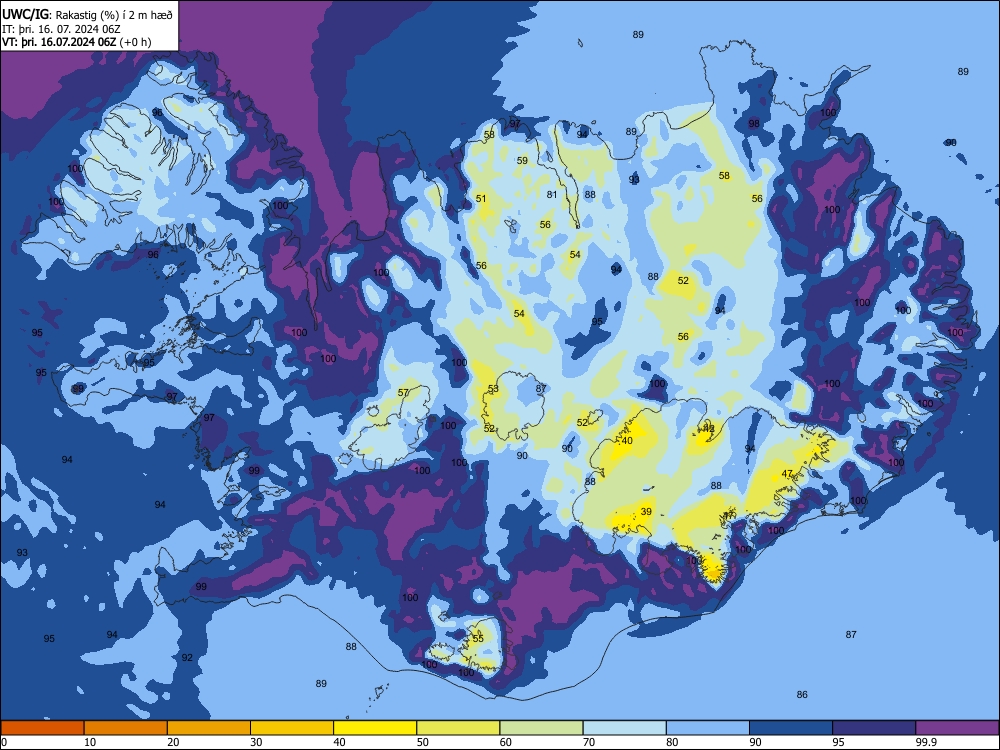Viewport: 1000px width, 750px height.
Task: Click the orange 10–20 legend swatch
Action: (x=126, y=728)
